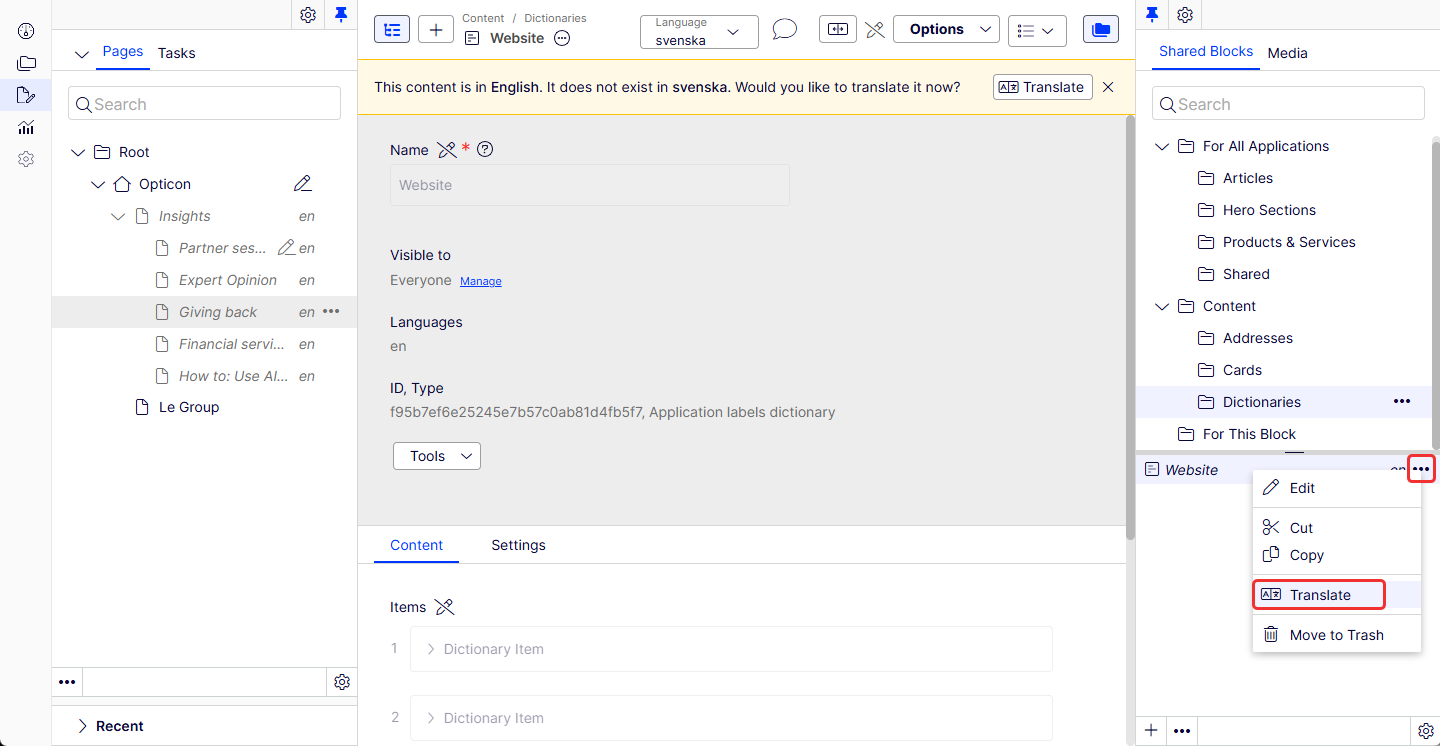This screenshot has width=1440, height=746.
Task: Click the edit pencil beside Opticon
Action: tap(303, 184)
